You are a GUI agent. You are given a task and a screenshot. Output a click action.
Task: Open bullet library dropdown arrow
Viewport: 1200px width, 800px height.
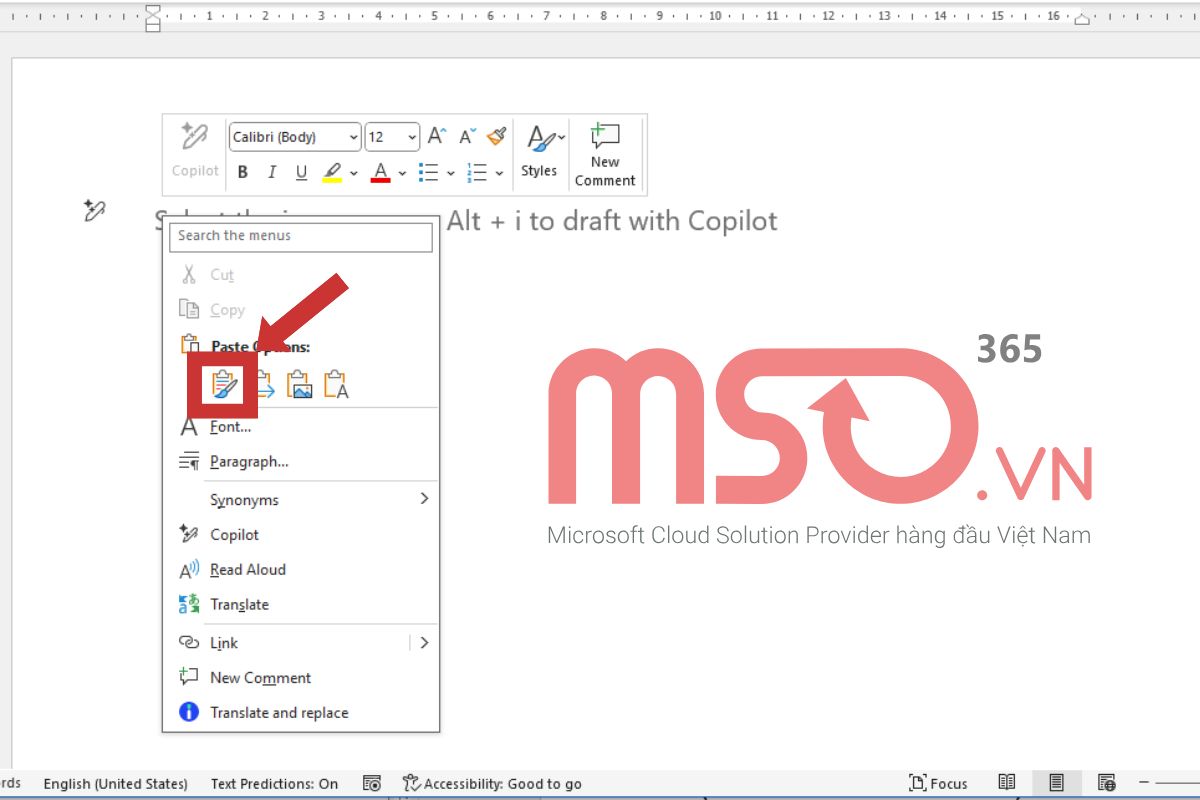[451, 174]
